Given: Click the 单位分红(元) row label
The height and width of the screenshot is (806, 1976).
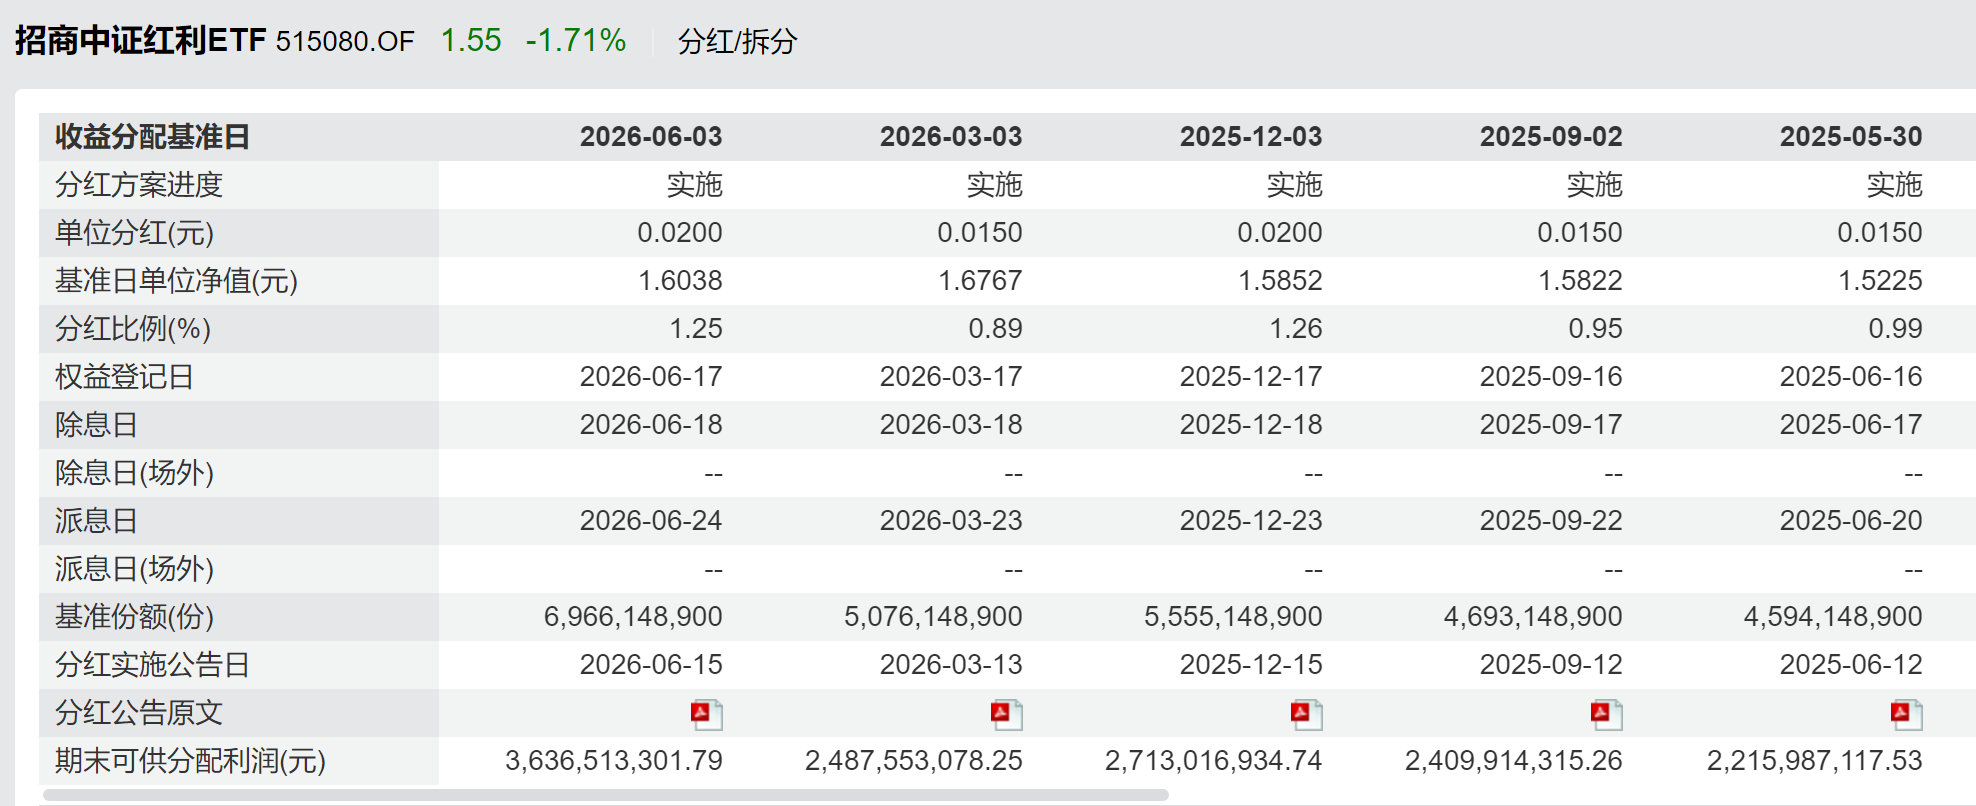Looking at the screenshot, I should pyautogui.click(x=135, y=233).
